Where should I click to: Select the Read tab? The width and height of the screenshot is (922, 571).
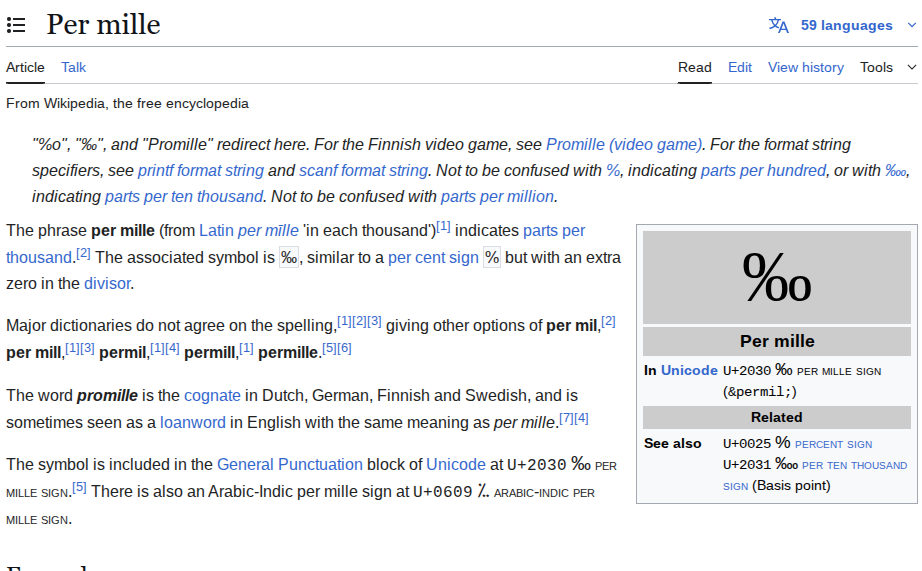[x=694, y=68]
